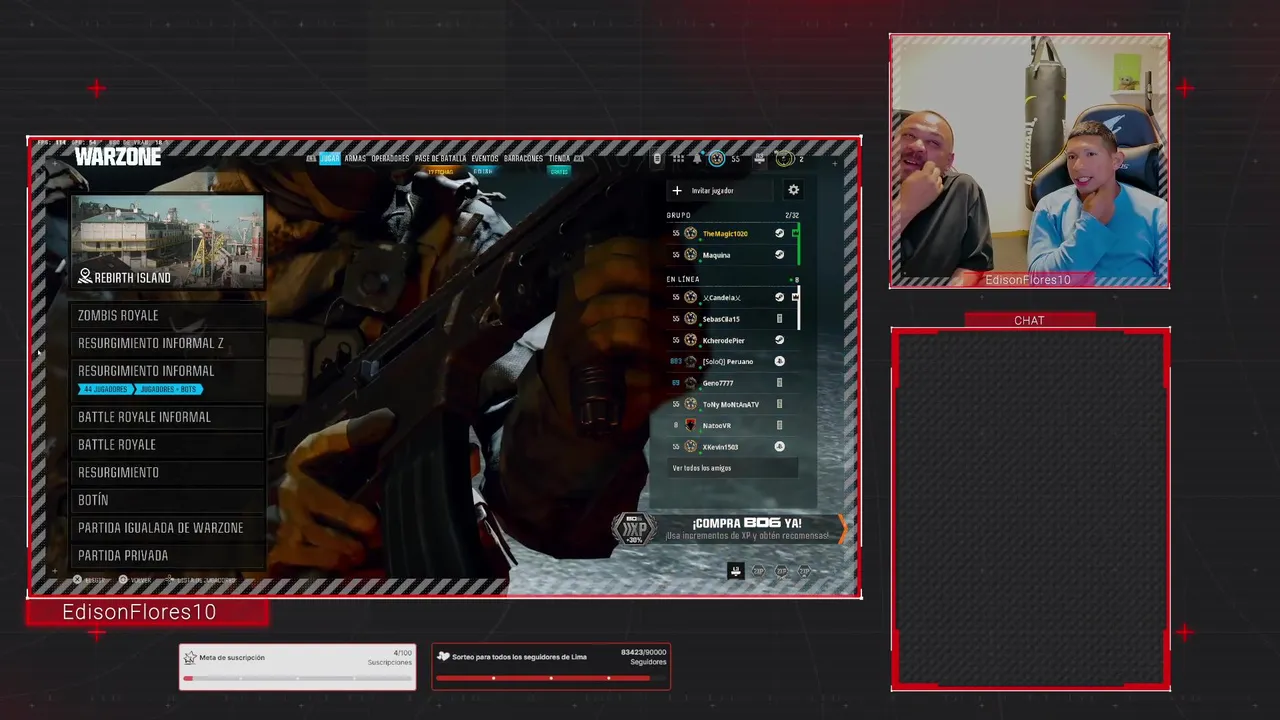The image size is (1280, 720).
Task: Click the ¡COMPRA BO6 YA! banner
Action: click(x=730, y=528)
